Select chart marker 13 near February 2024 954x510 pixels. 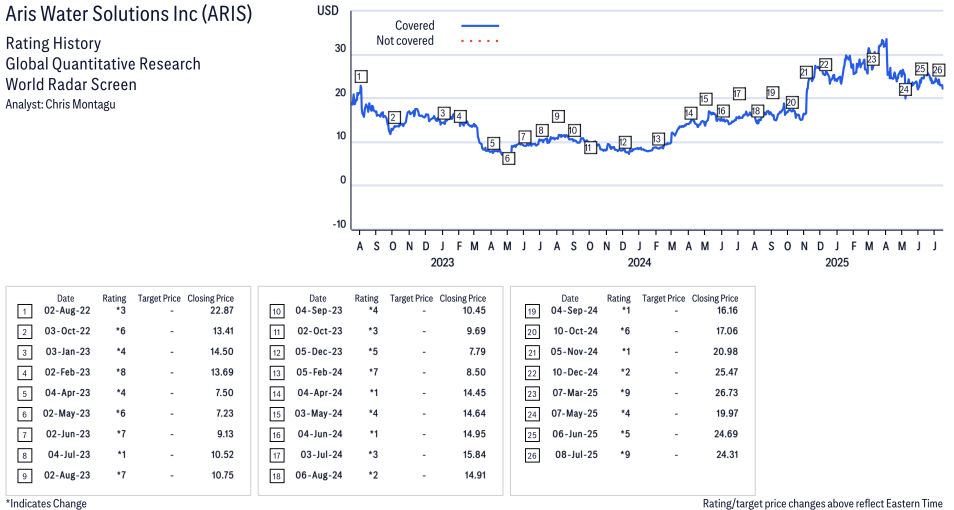657,139
